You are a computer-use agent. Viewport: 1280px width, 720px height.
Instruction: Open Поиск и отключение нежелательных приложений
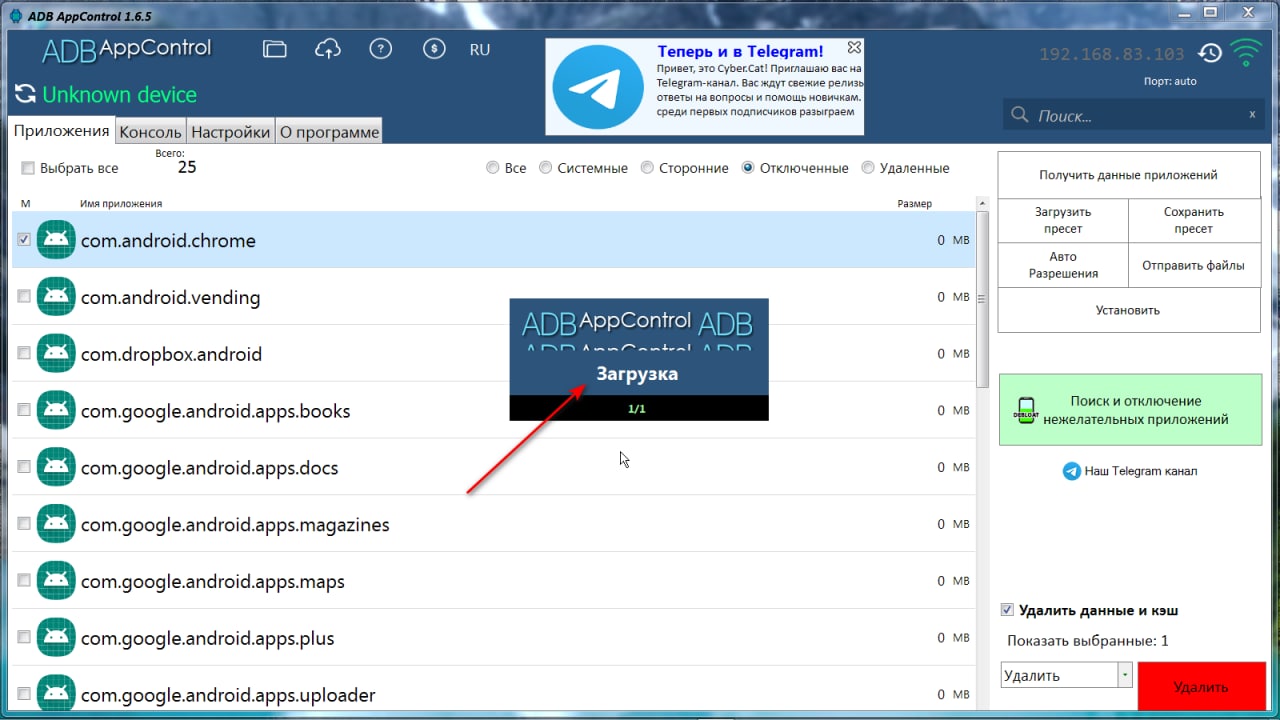tap(1130, 410)
